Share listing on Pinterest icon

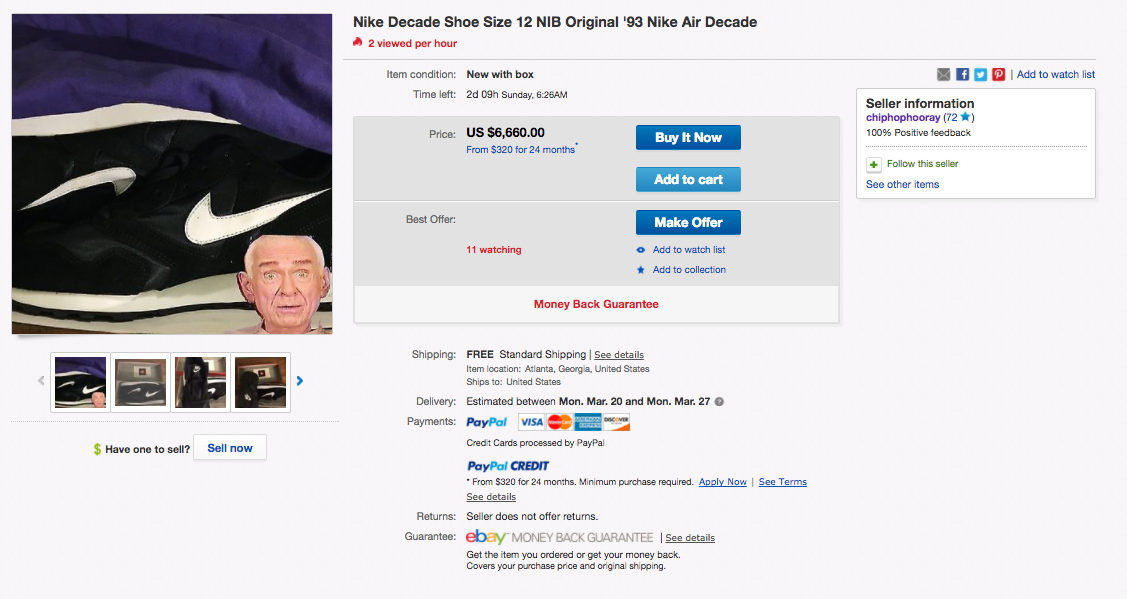coord(998,75)
